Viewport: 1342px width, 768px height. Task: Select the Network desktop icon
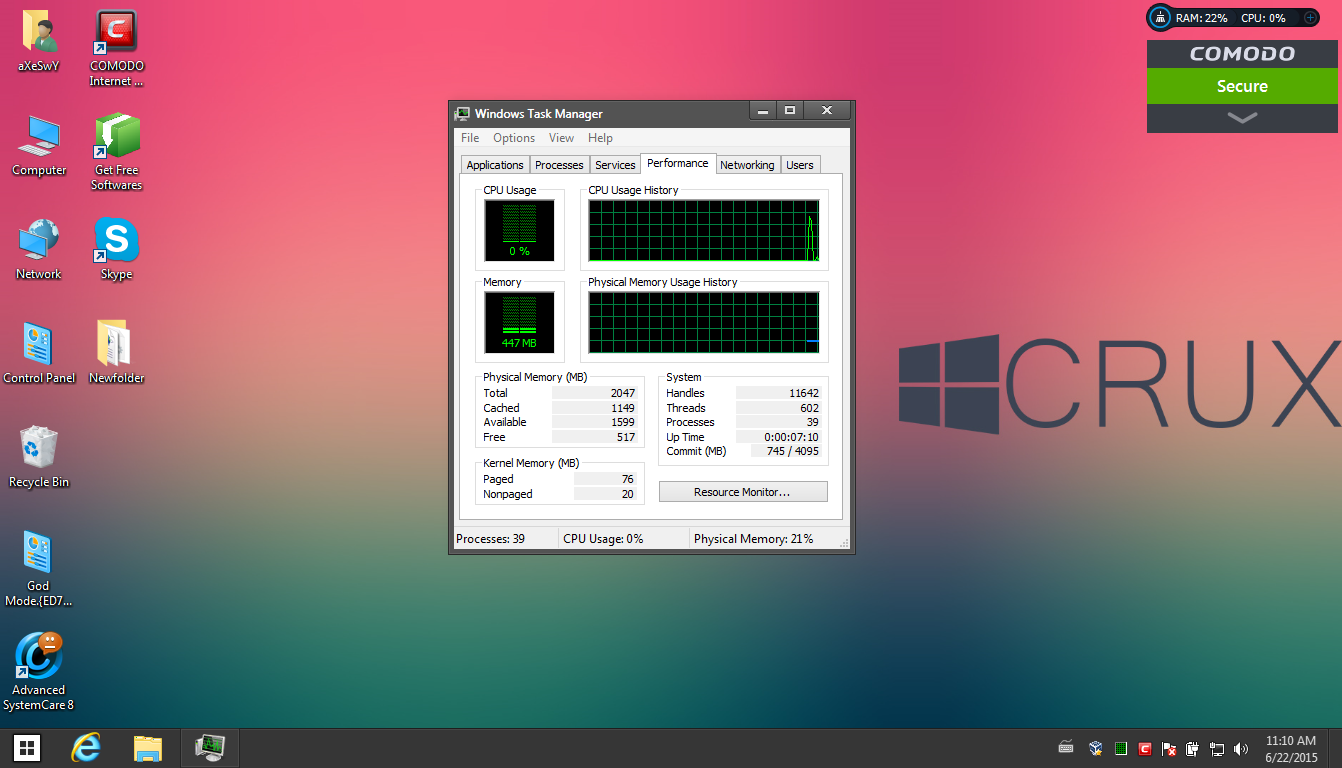(39, 250)
